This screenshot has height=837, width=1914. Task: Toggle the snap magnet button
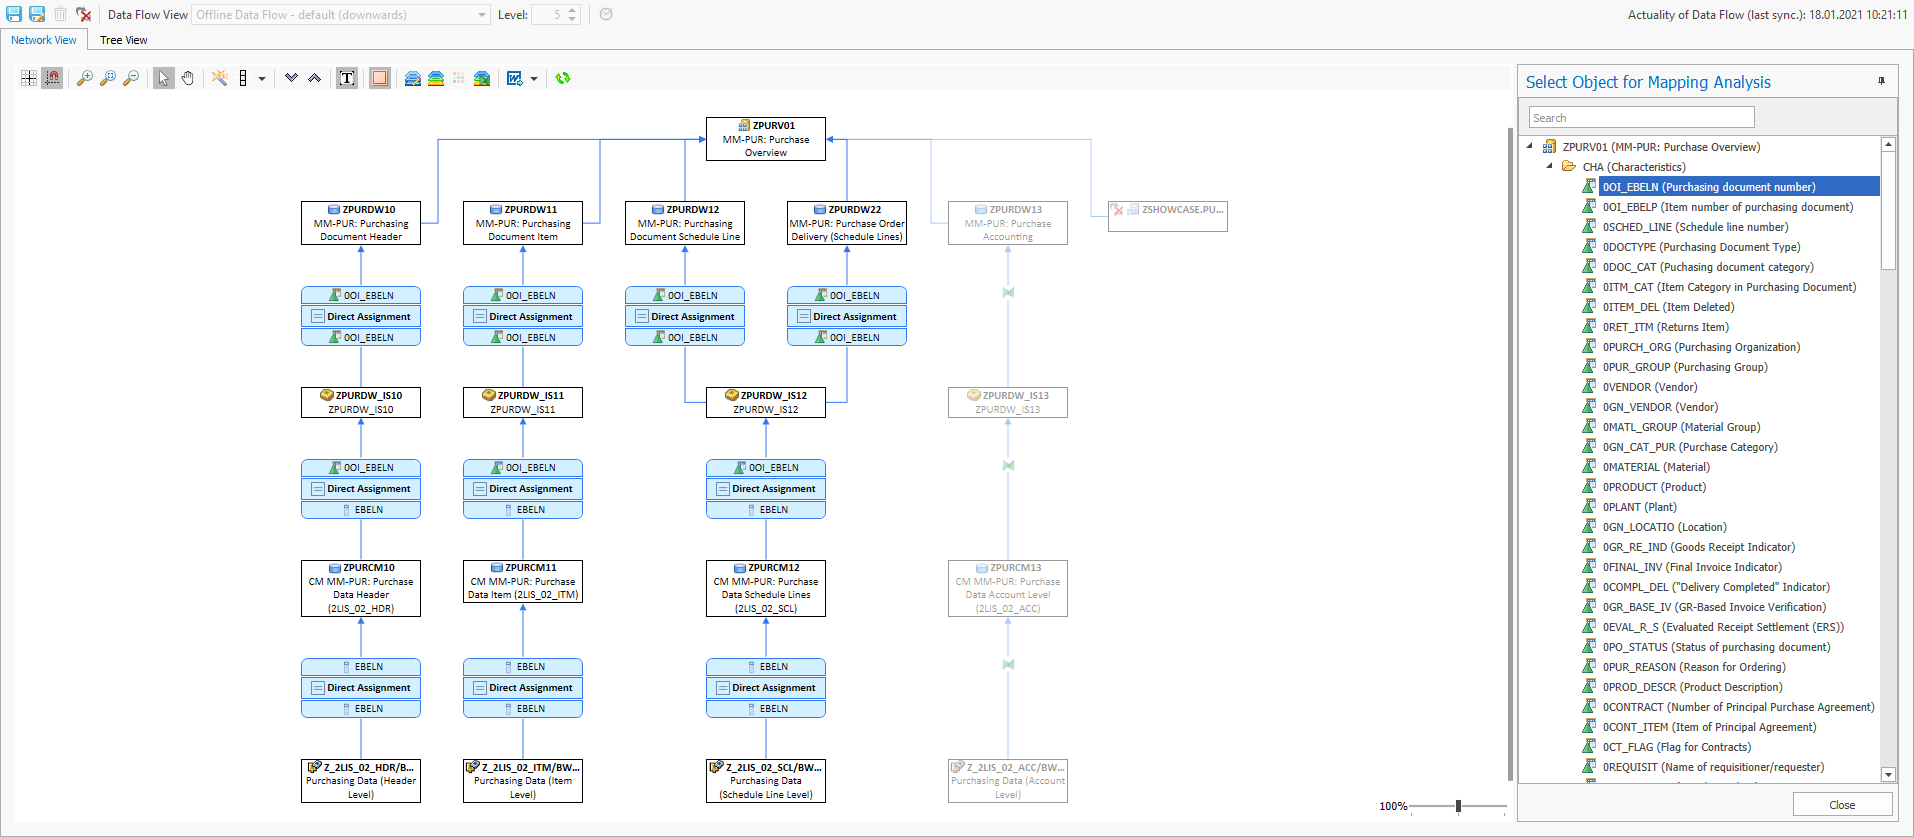point(52,78)
